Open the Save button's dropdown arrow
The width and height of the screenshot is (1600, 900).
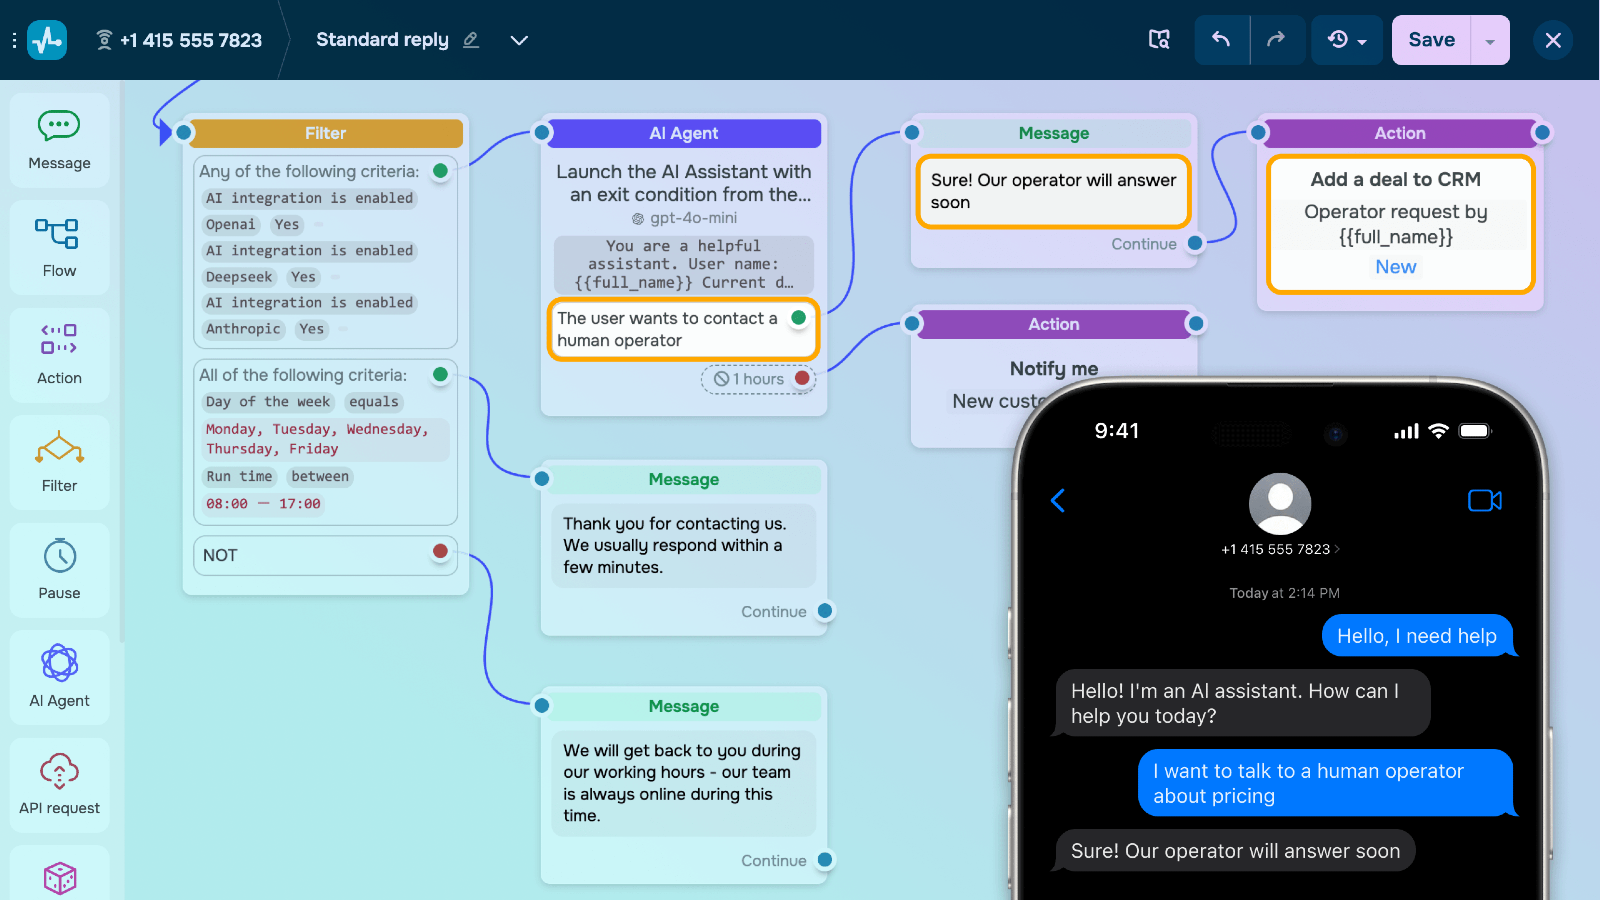pyautogui.click(x=1491, y=40)
